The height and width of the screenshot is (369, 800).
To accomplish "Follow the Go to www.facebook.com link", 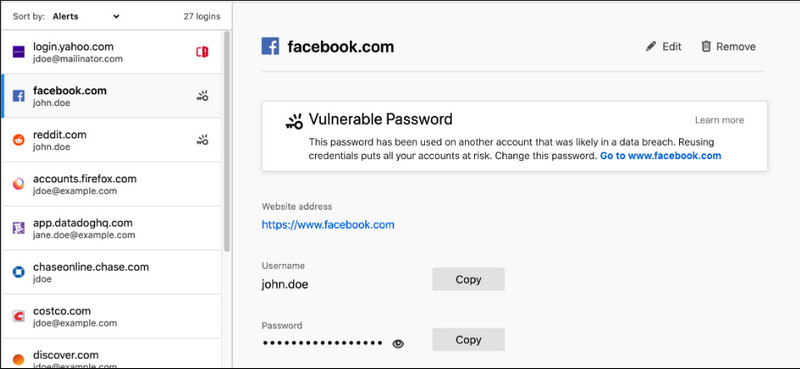I will [x=661, y=156].
